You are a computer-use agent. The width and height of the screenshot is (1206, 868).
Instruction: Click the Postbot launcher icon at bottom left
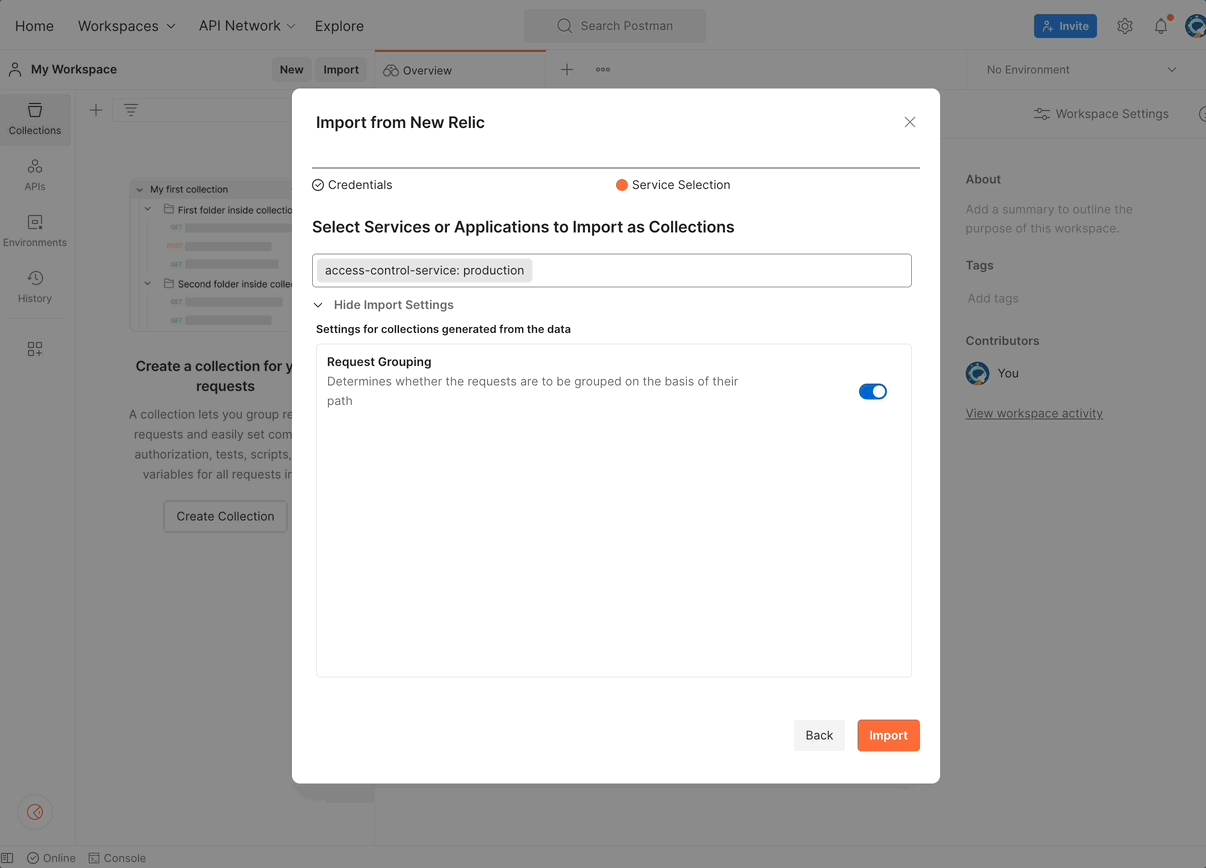coord(35,812)
